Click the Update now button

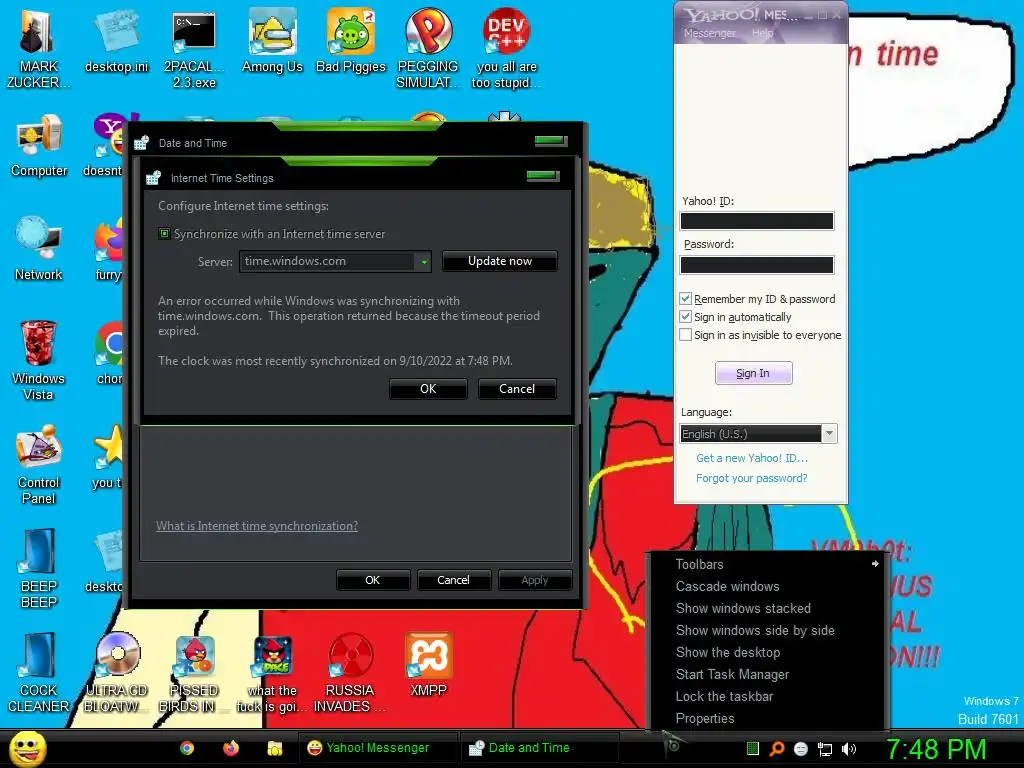click(x=500, y=261)
